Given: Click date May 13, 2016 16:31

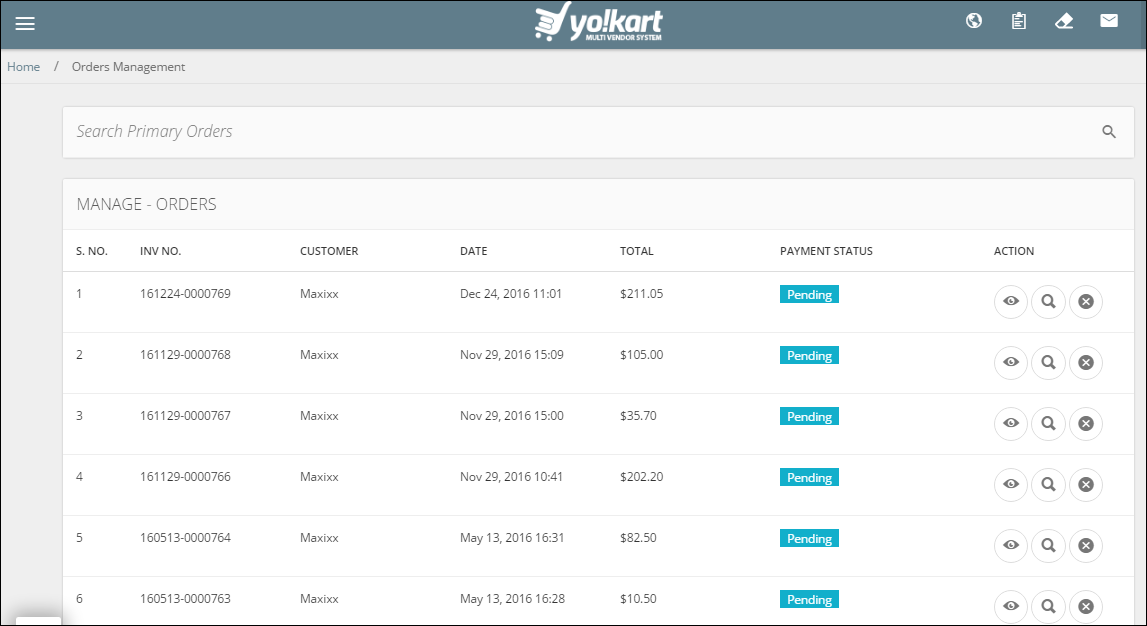Looking at the screenshot, I should [512, 538].
